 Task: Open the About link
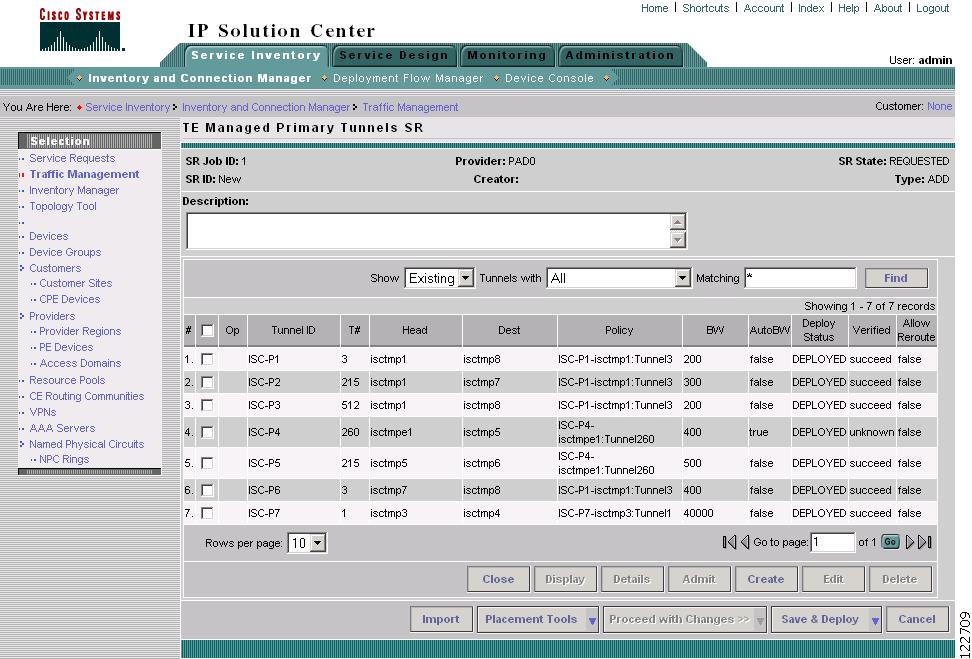point(888,8)
